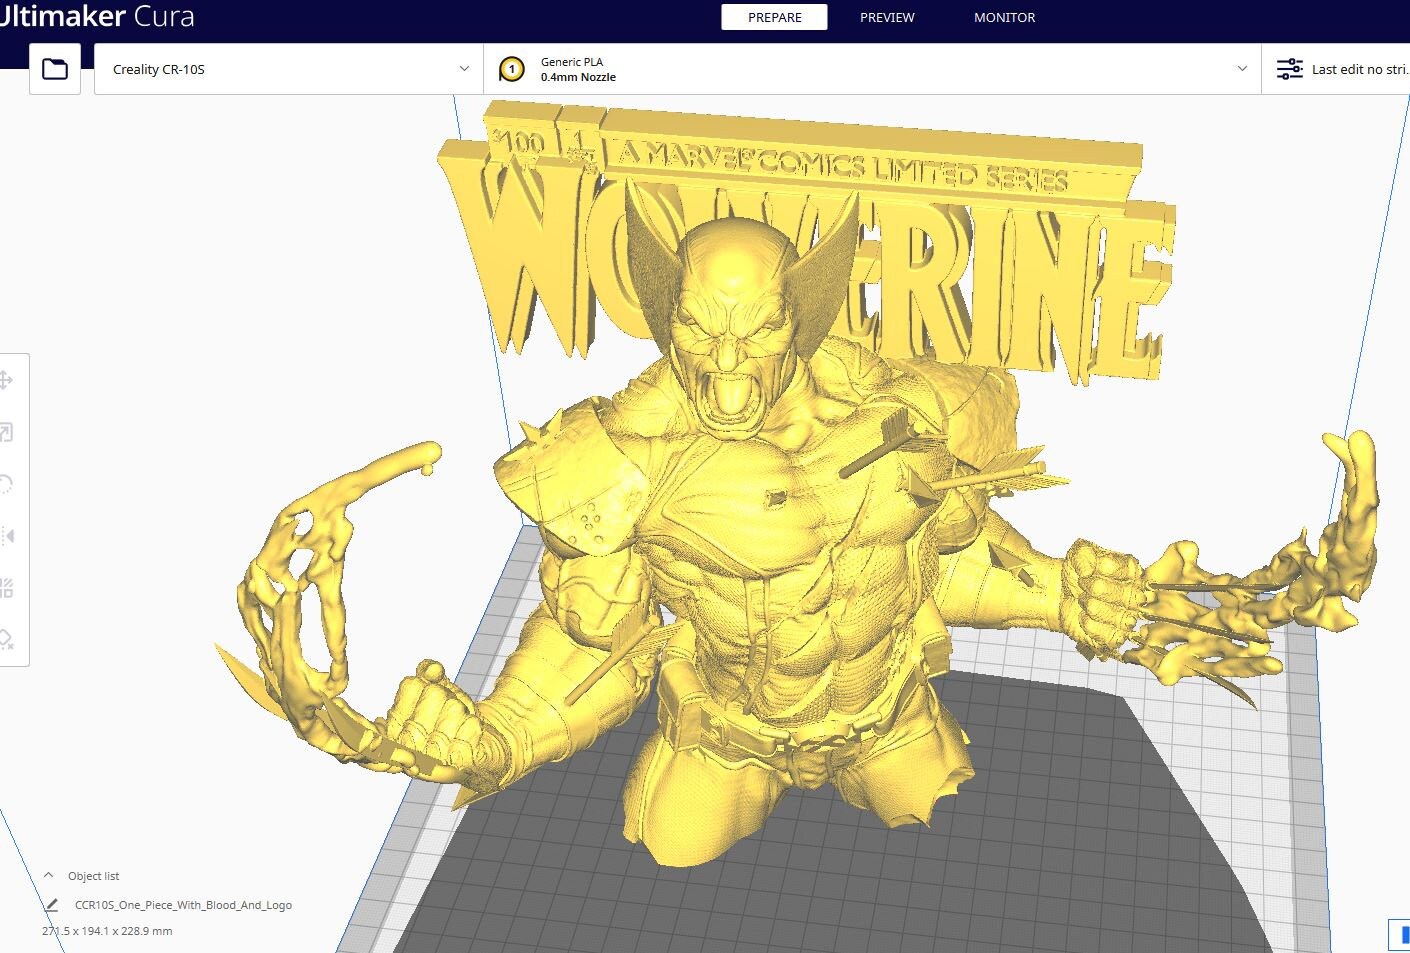Select the Mirror tool
Viewport: 1410px width, 953px height.
(8, 536)
